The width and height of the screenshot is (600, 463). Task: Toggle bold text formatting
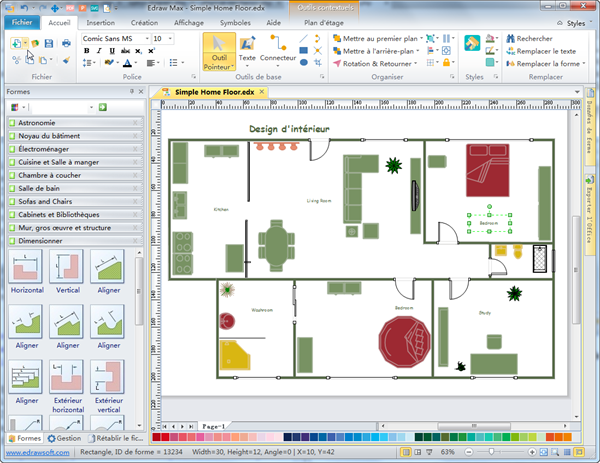tap(86, 51)
